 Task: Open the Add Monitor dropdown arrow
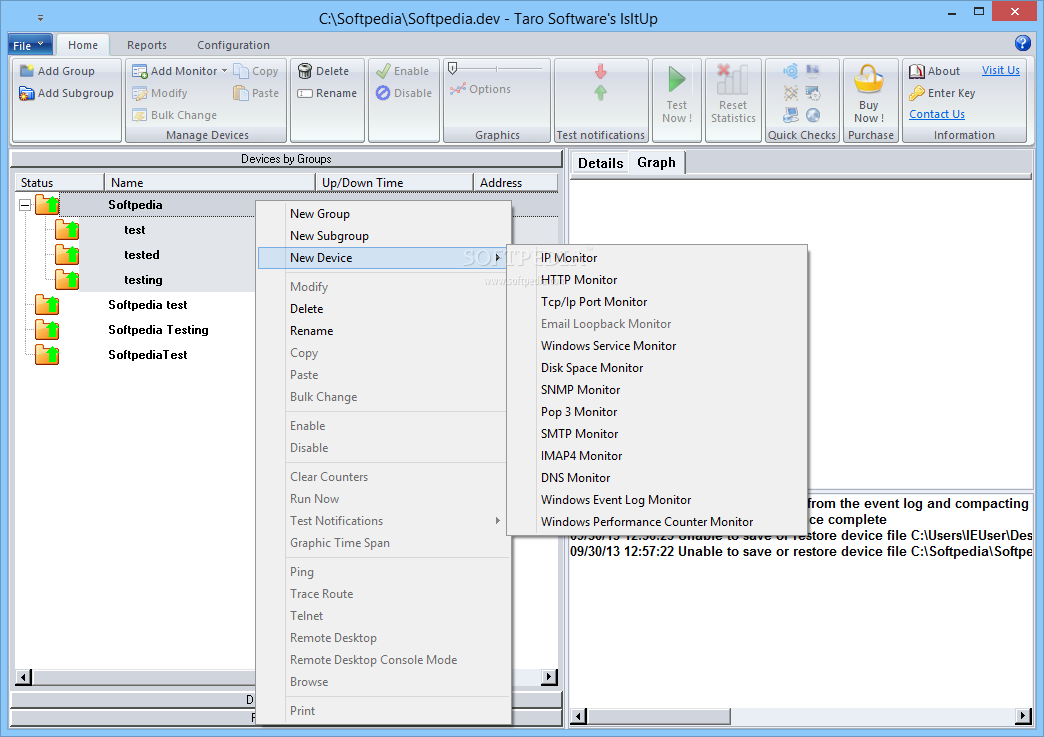224,71
